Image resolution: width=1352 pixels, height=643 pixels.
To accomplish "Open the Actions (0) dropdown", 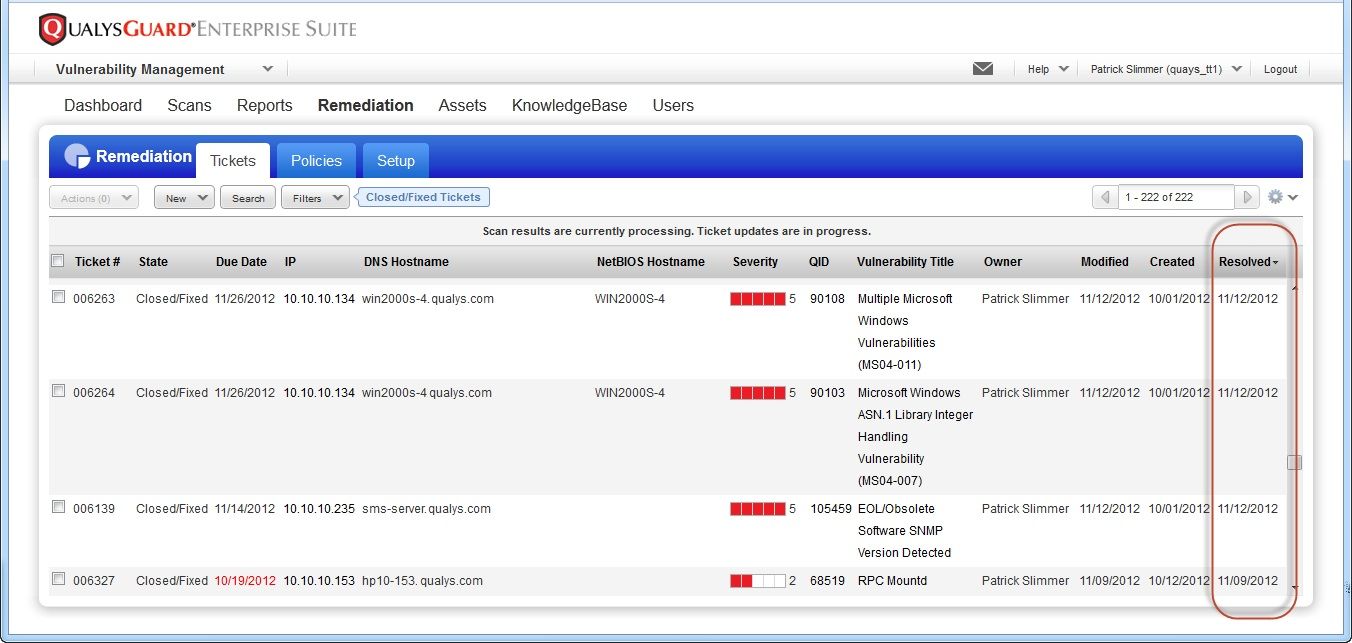I will coord(94,198).
